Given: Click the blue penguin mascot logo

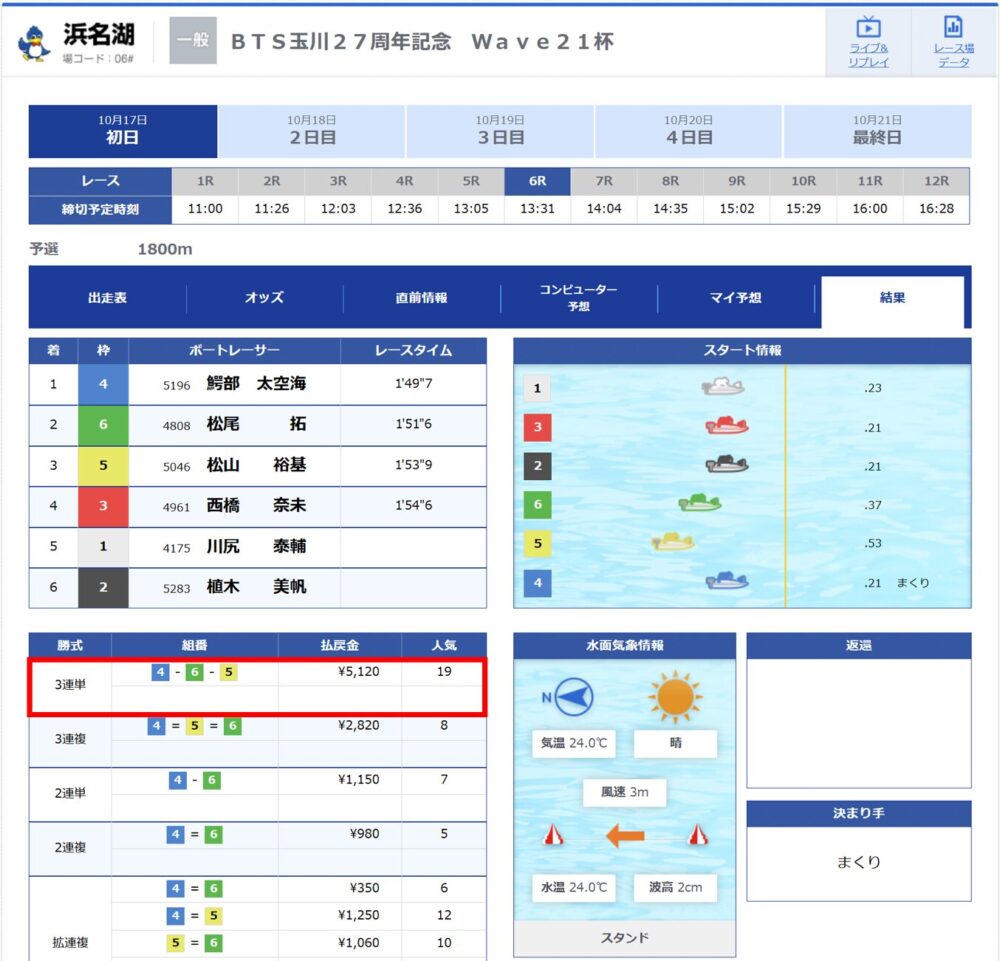Looking at the screenshot, I should pos(34,44).
